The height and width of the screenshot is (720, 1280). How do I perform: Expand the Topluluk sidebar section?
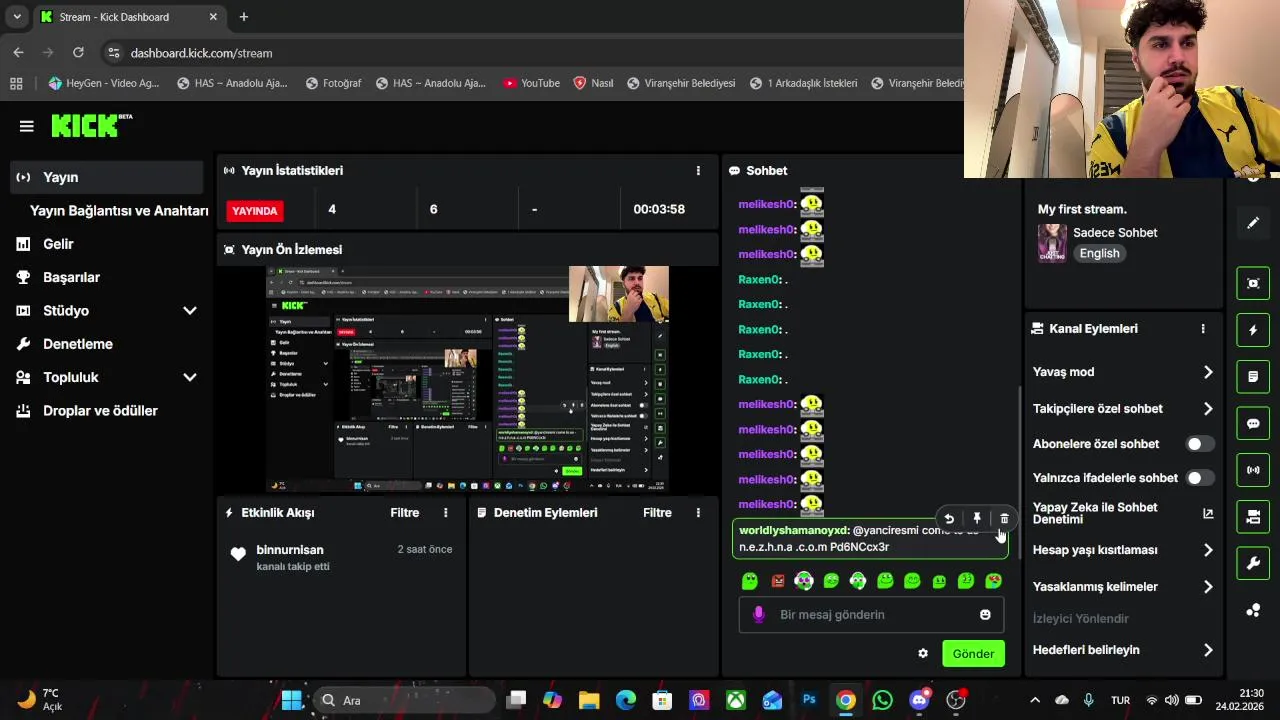[190, 378]
